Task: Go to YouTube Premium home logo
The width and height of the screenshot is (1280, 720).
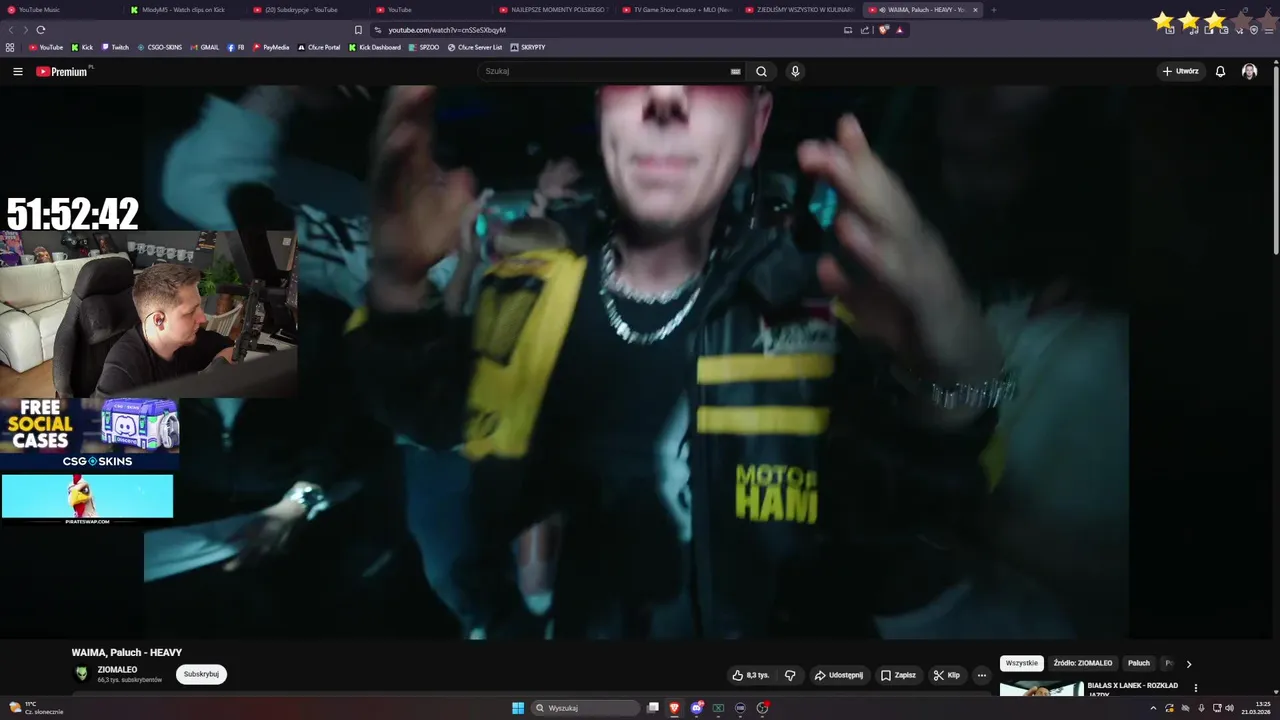Action: [62, 71]
